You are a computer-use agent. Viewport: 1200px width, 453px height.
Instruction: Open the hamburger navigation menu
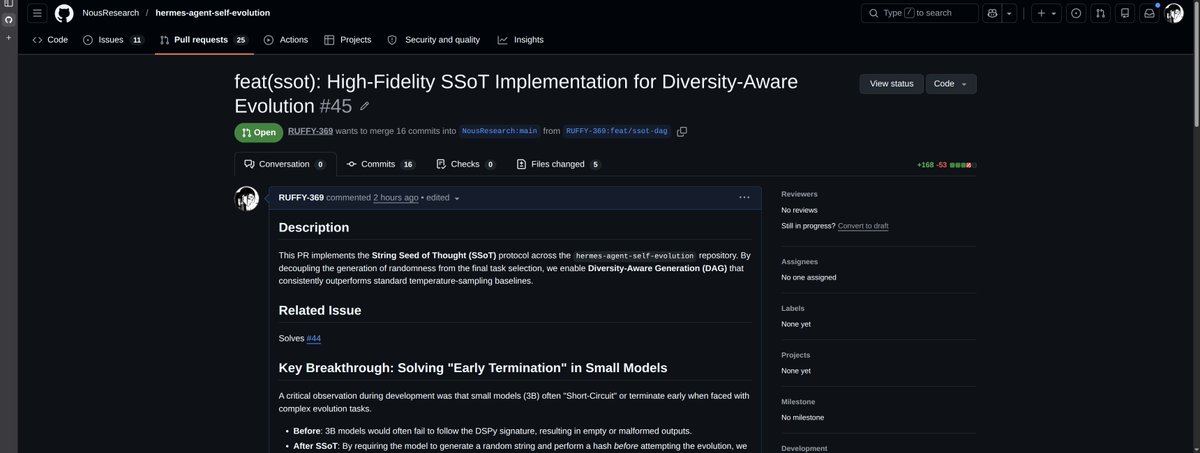click(x=37, y=13)
